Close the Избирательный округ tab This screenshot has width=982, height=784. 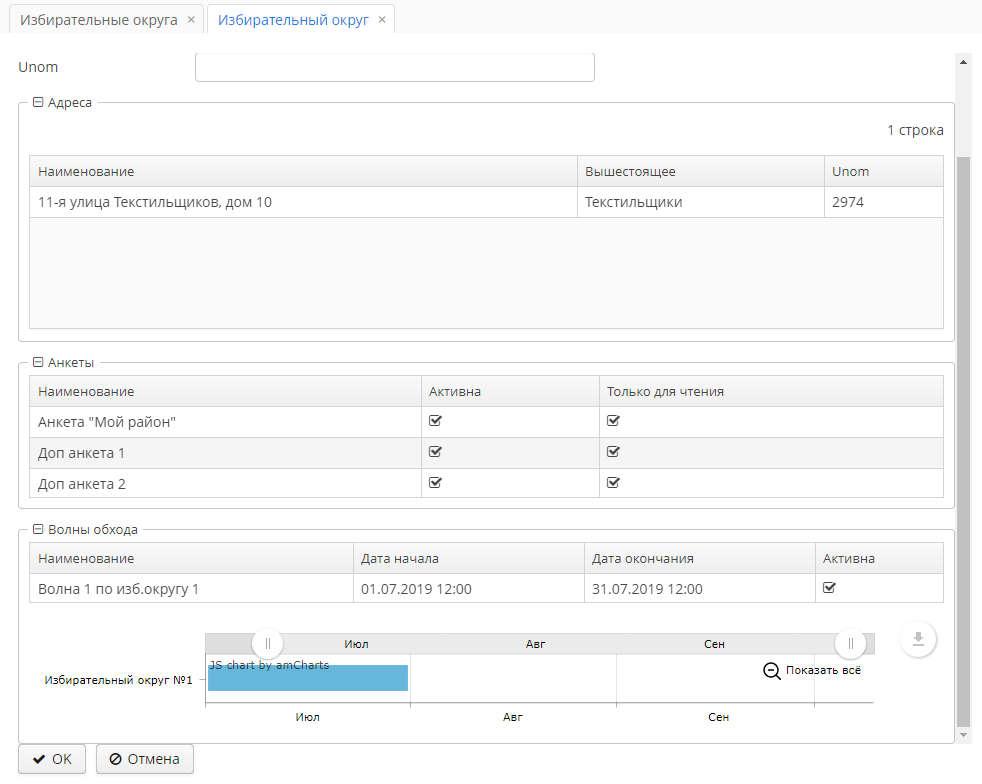point(382,19)
